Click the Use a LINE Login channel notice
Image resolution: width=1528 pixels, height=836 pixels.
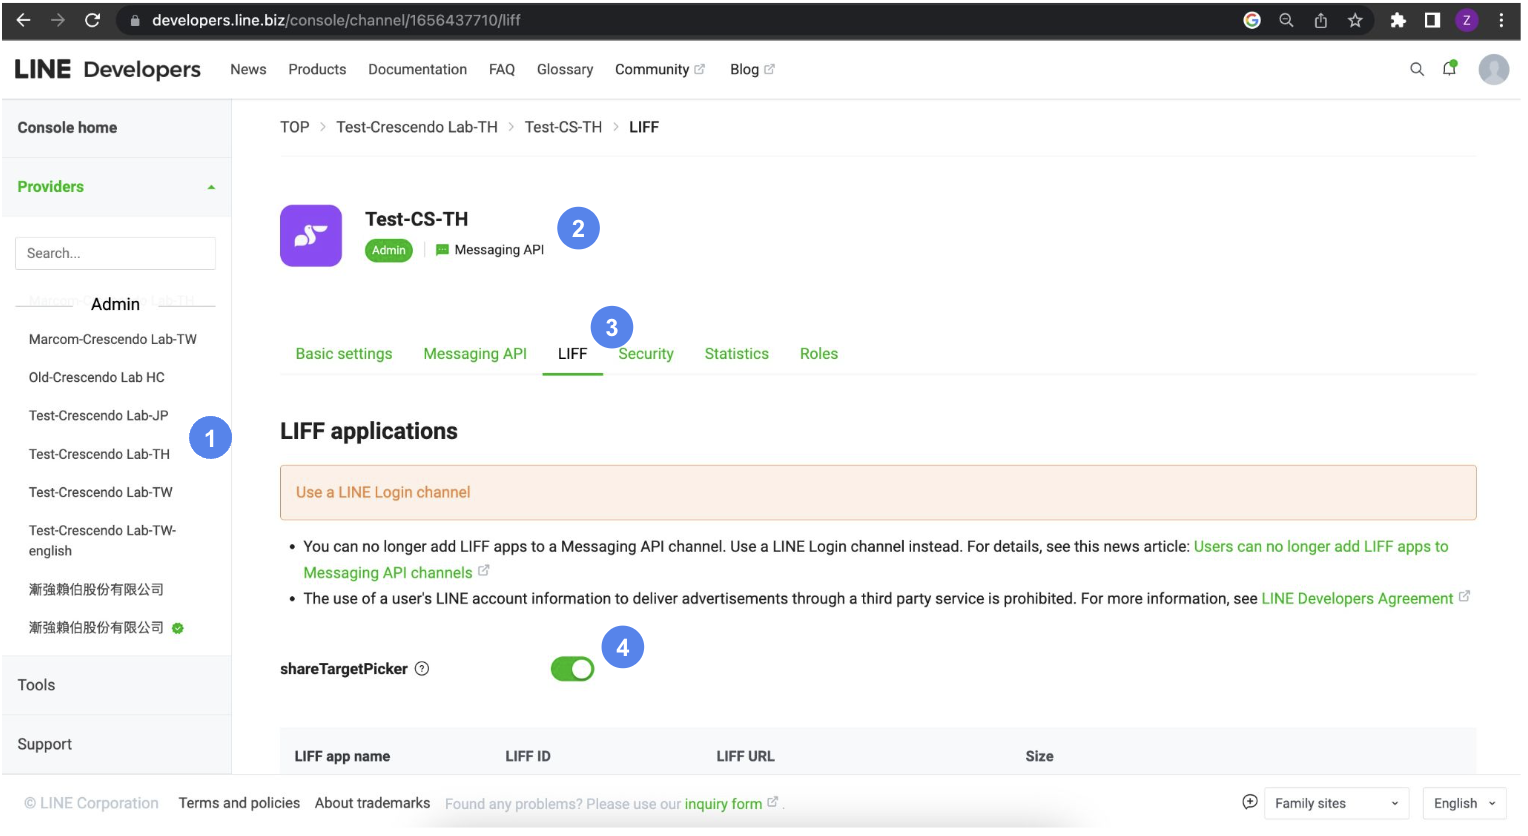click(x=878, y=492)
